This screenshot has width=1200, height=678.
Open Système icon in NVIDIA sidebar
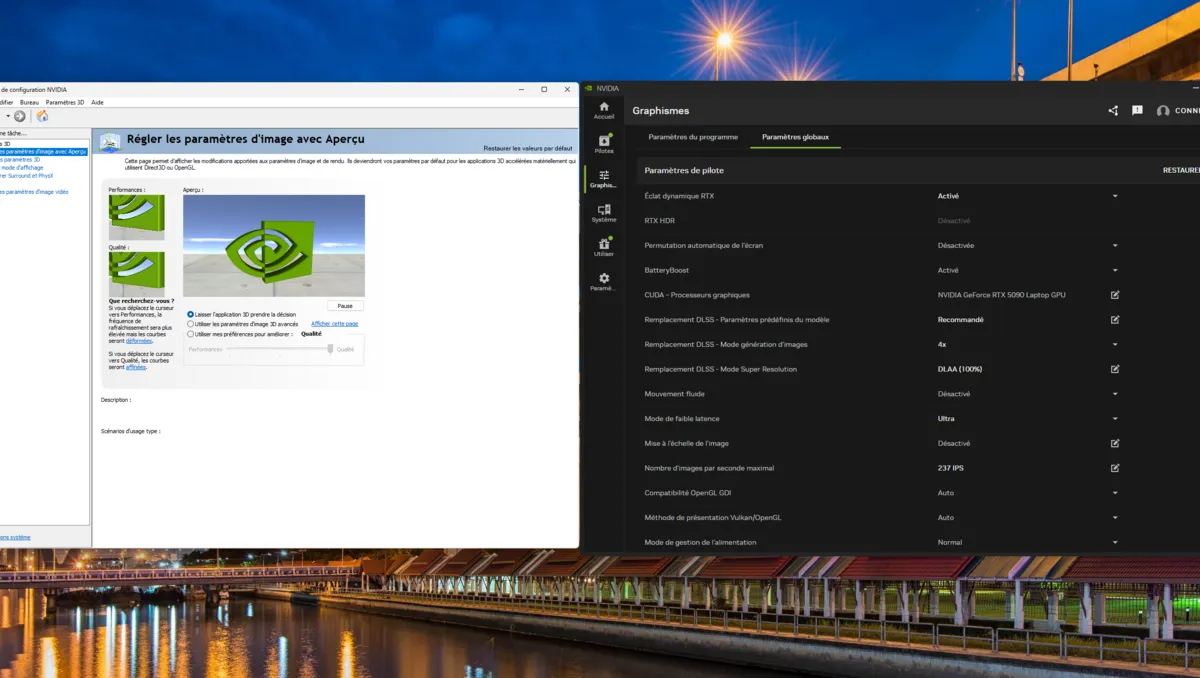click(x=604, y=210)
